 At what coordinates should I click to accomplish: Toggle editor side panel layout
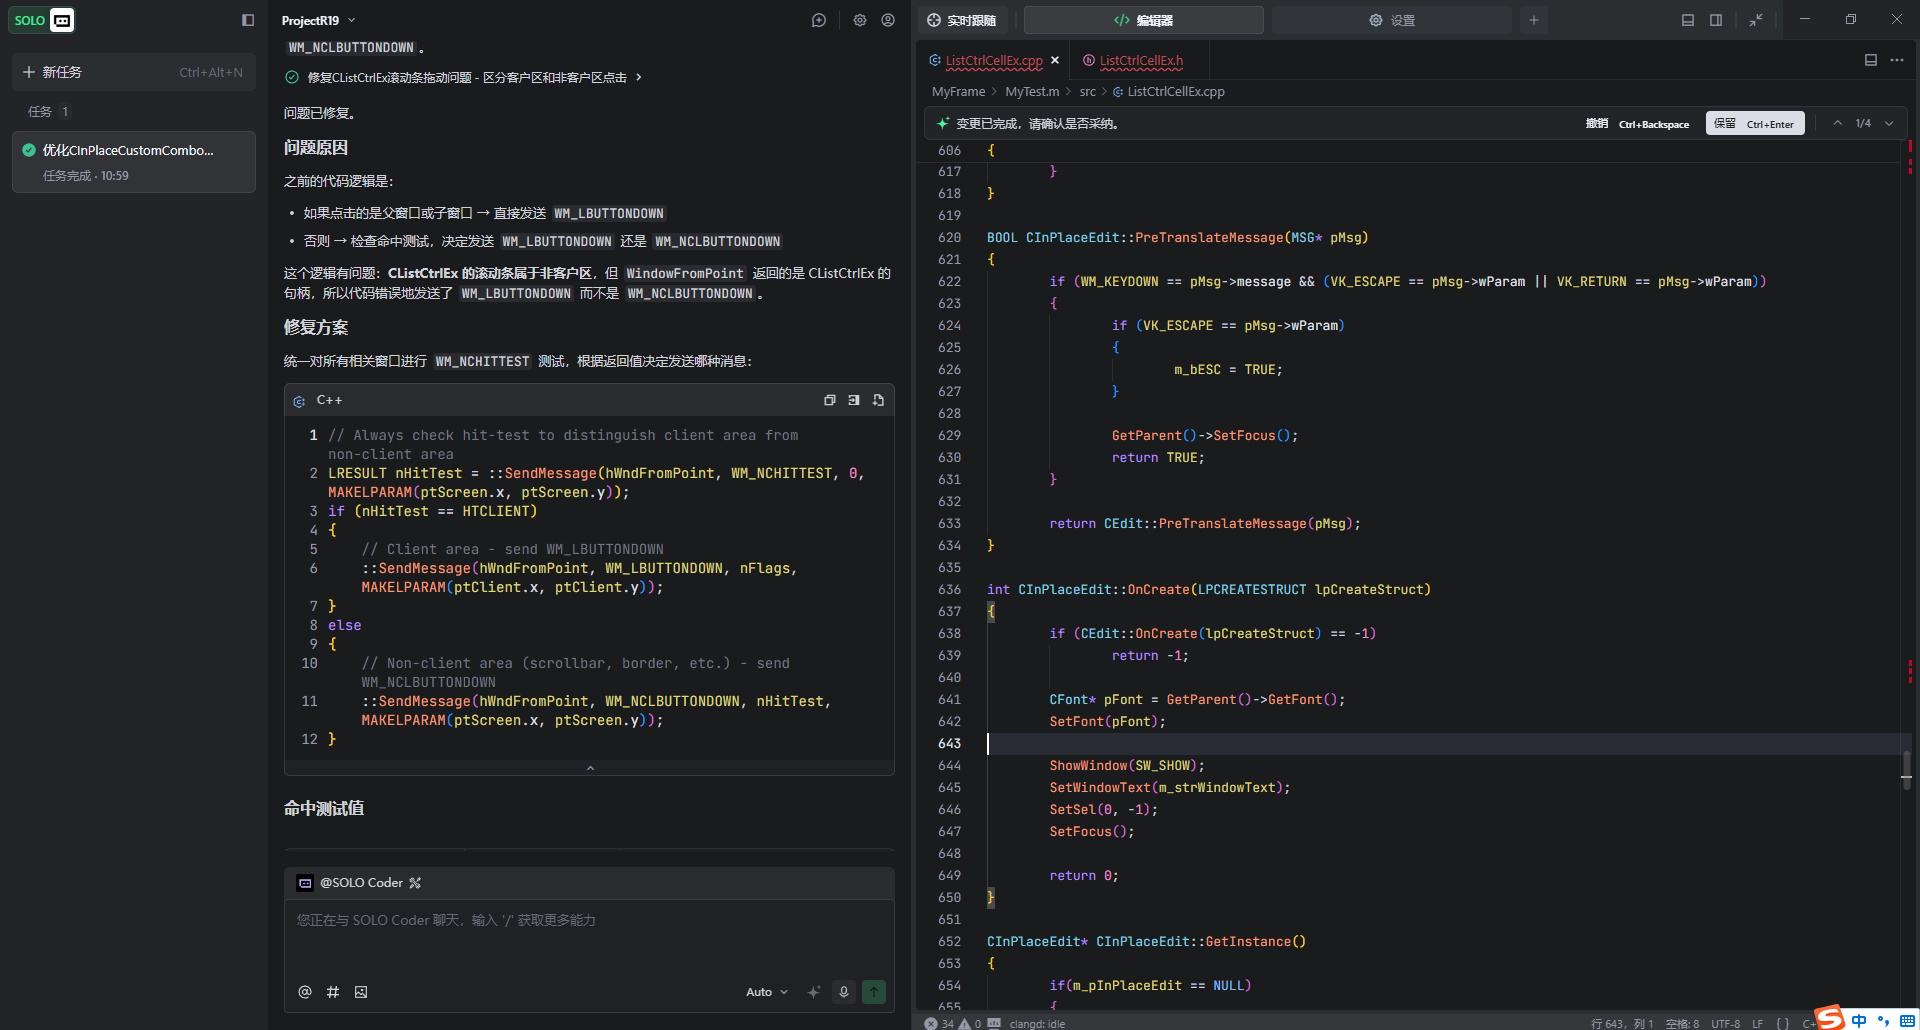coord(1716,20)
